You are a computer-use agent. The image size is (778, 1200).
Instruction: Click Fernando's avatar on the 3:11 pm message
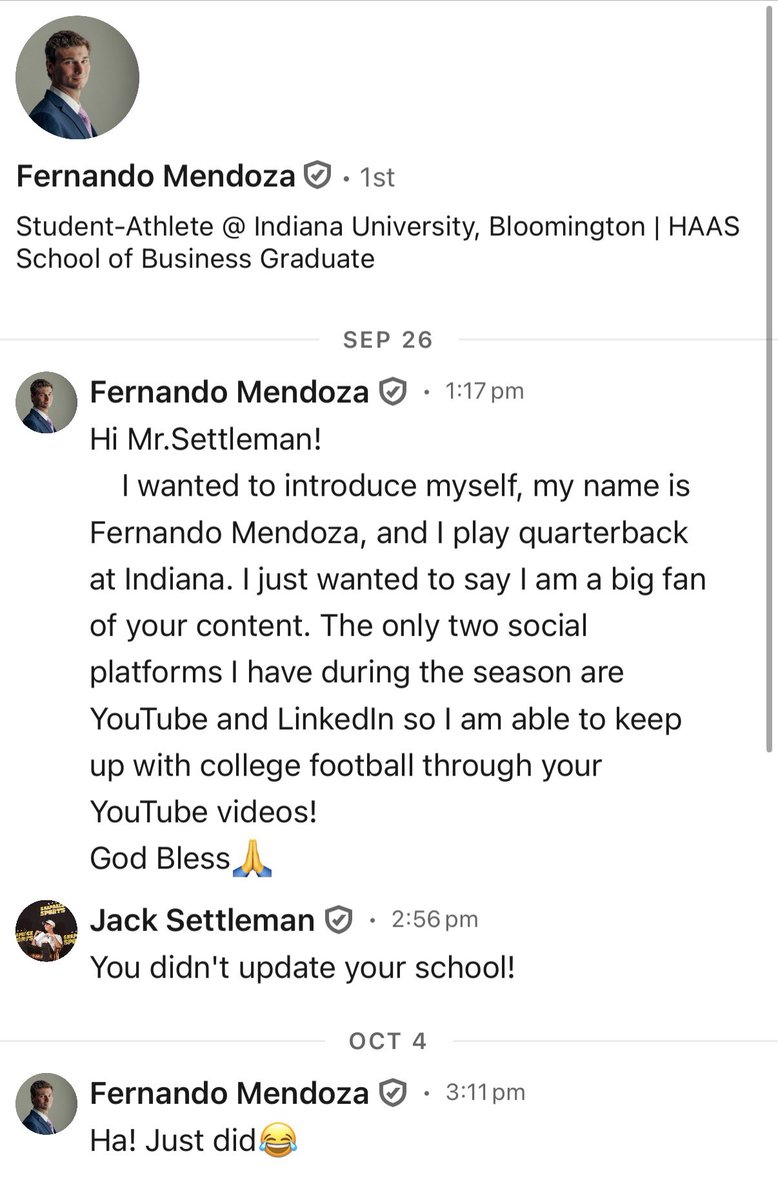coord(46,1104)
